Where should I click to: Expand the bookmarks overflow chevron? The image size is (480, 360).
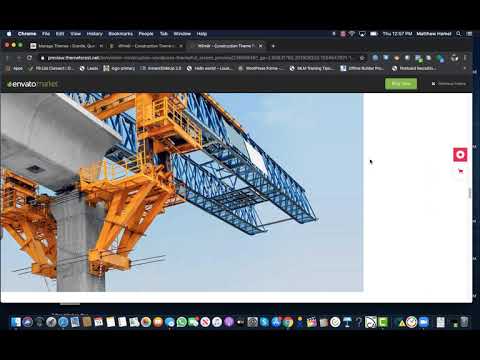(x=465, y=68)
